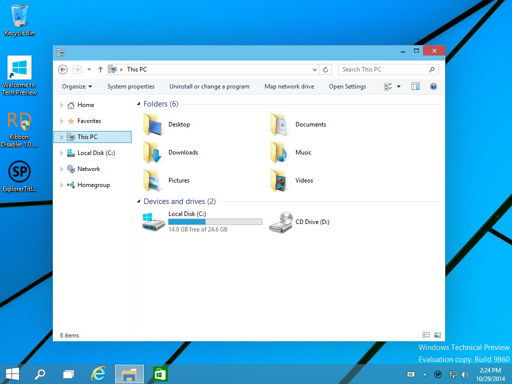Screen dimensions: 512x384
Task: Open recent locations dropdown arrow
Action: pos(89,69)
